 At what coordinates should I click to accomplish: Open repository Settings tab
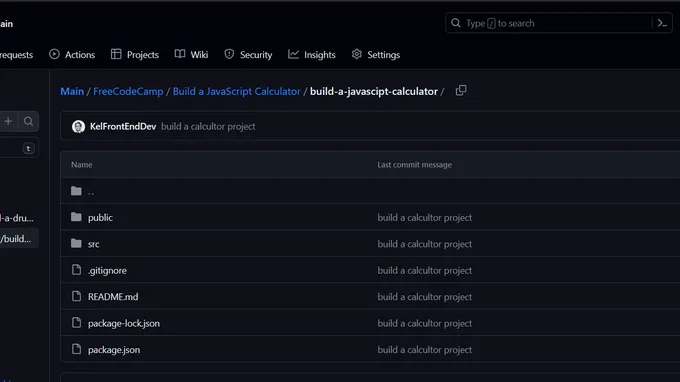click(x=376, y=55)
